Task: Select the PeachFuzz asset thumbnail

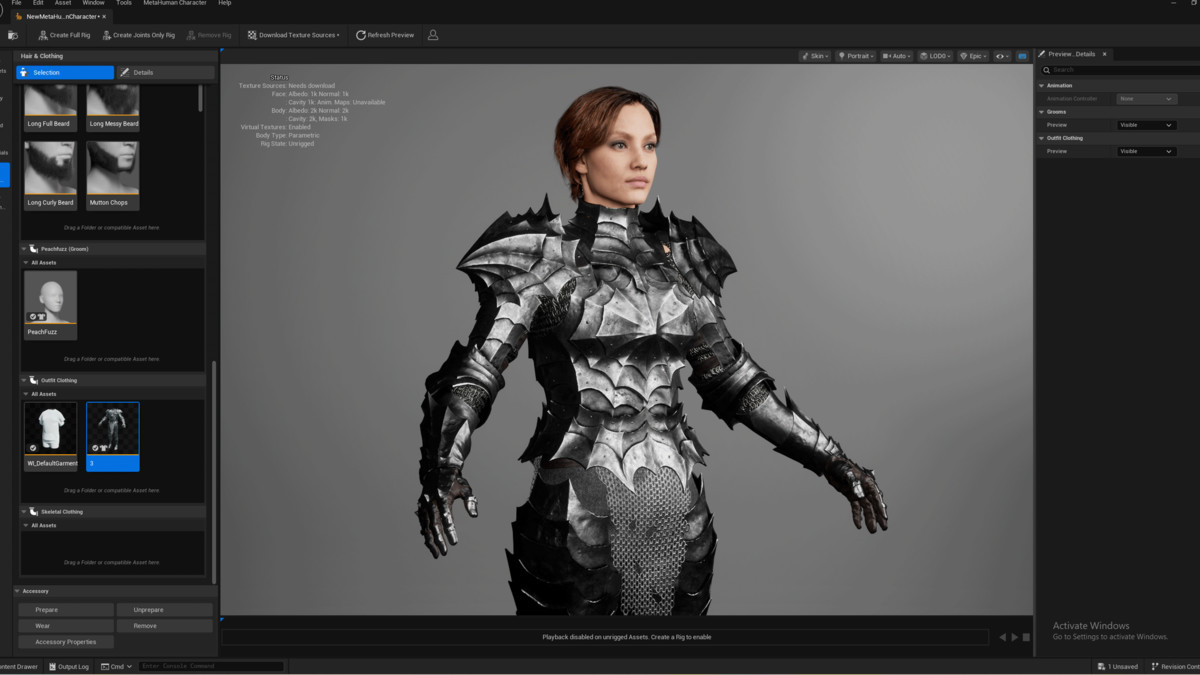Action: (x=50, y=305)
